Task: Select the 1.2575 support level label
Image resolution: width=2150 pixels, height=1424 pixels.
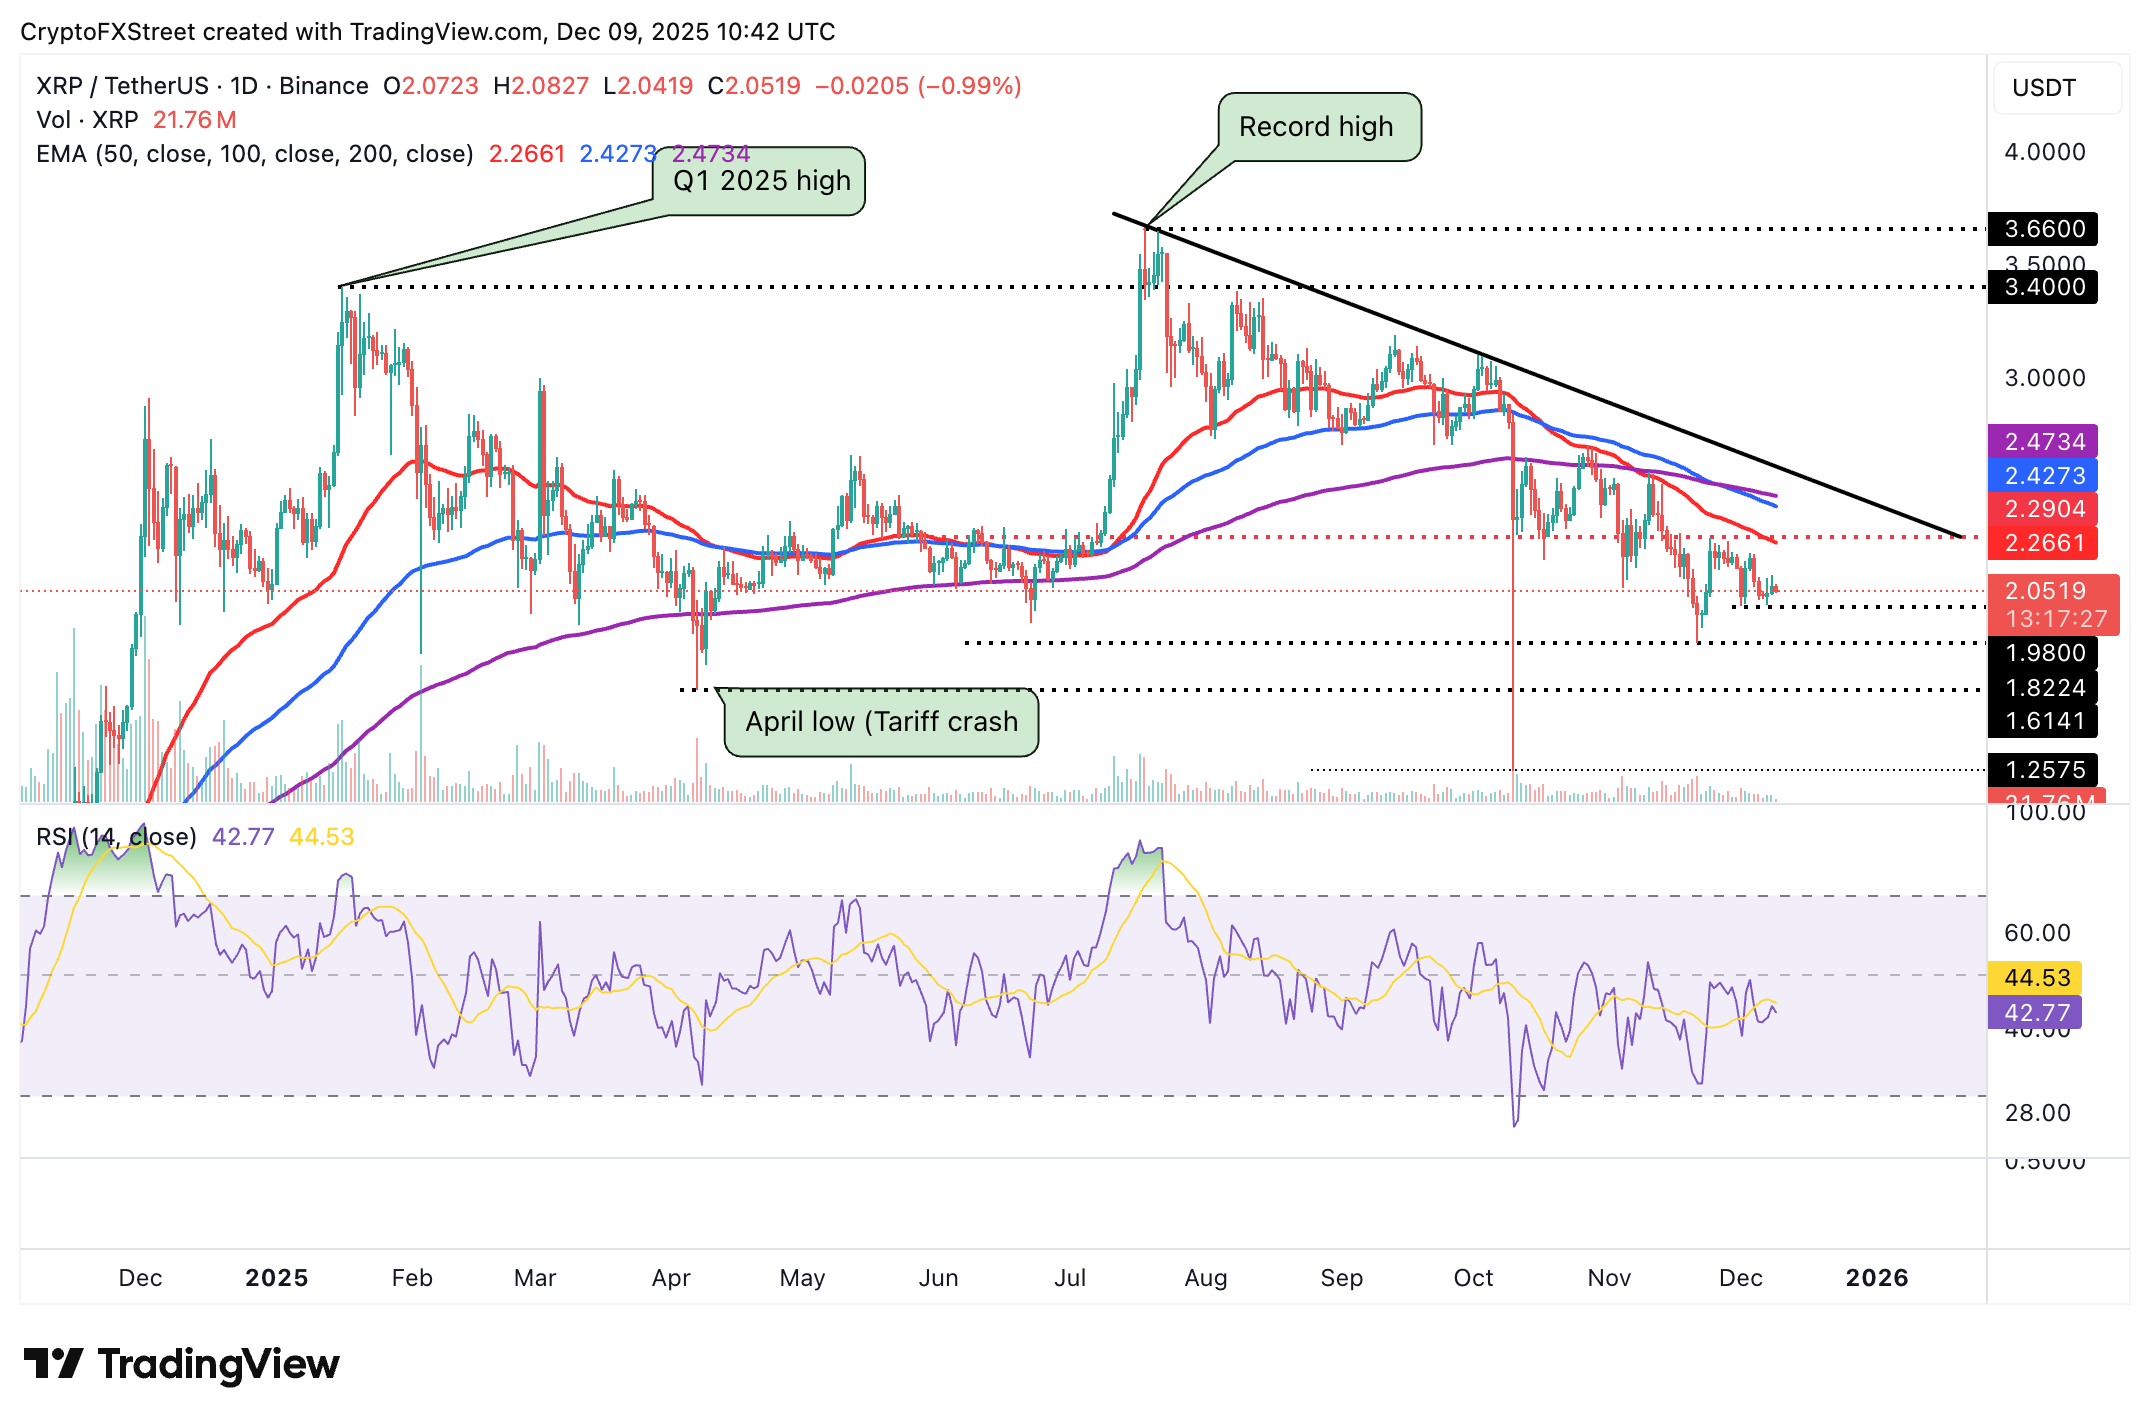Action: (2044, 770)
